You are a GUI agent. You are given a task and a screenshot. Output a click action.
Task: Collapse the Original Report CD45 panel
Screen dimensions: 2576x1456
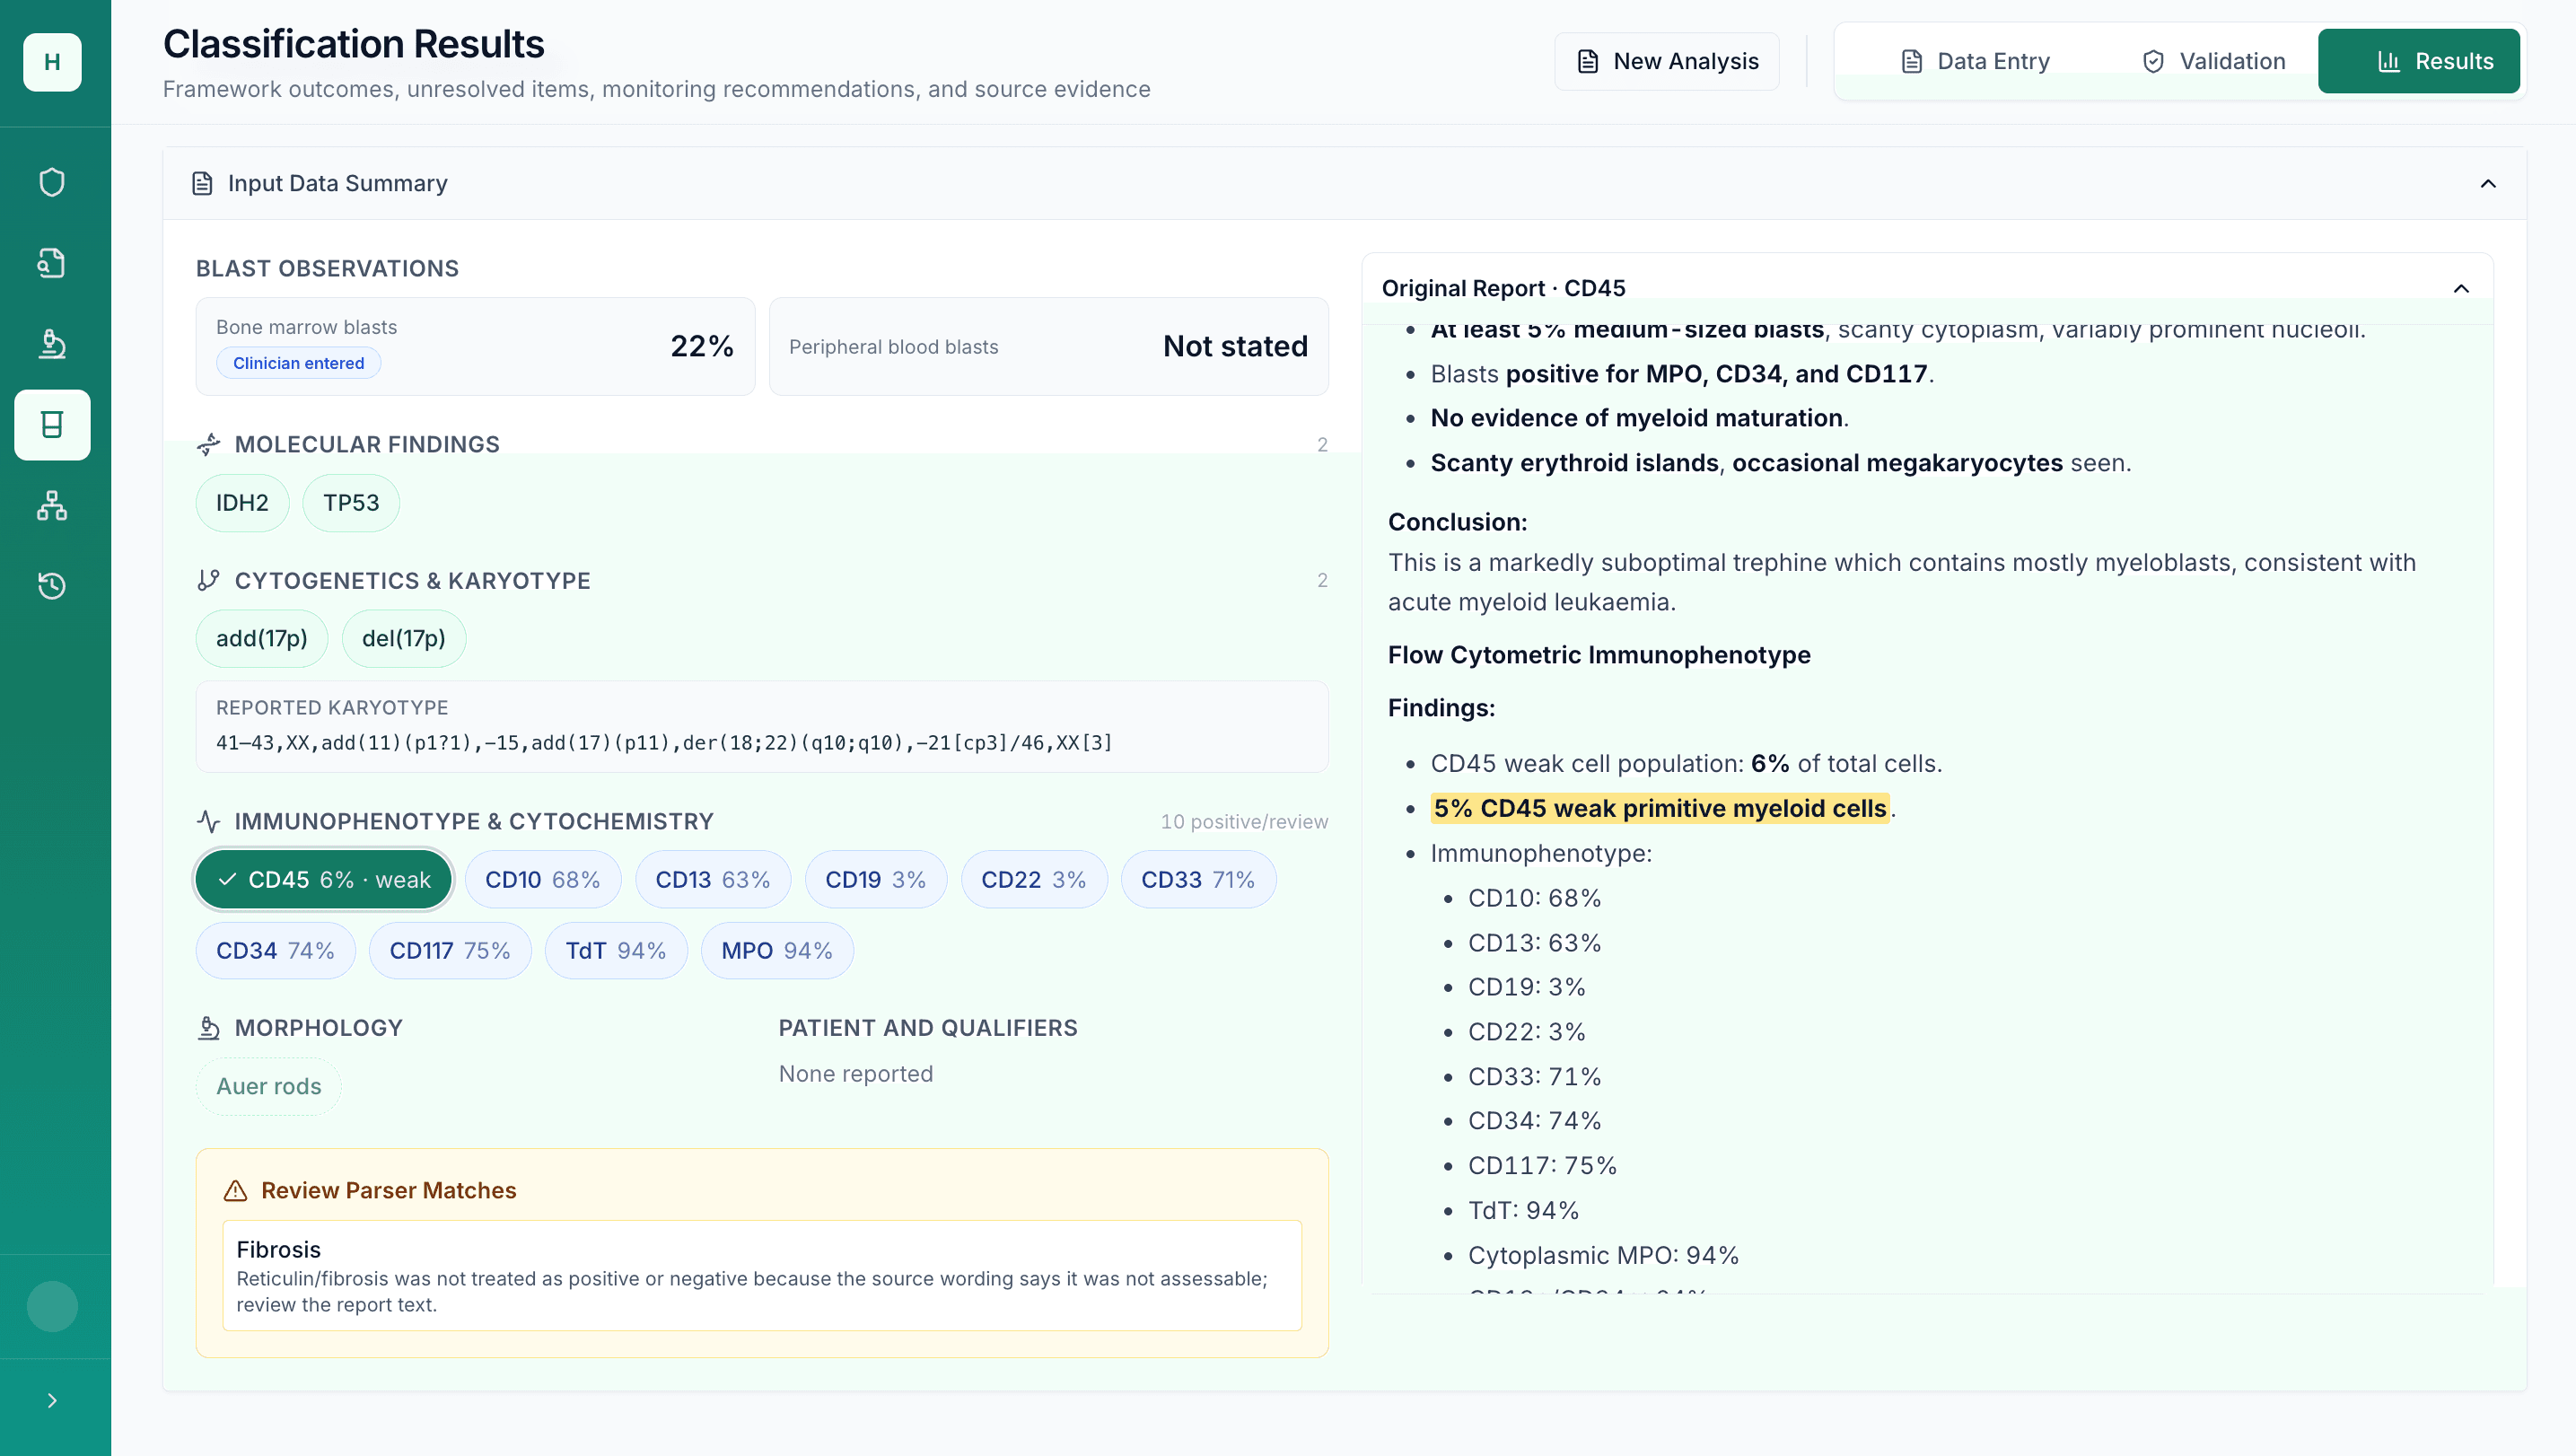(x=2461, y=289)
